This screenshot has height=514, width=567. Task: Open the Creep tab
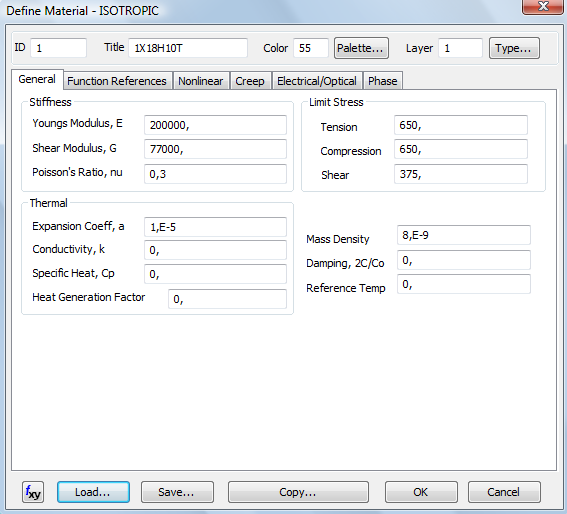[x=250, y=81]
